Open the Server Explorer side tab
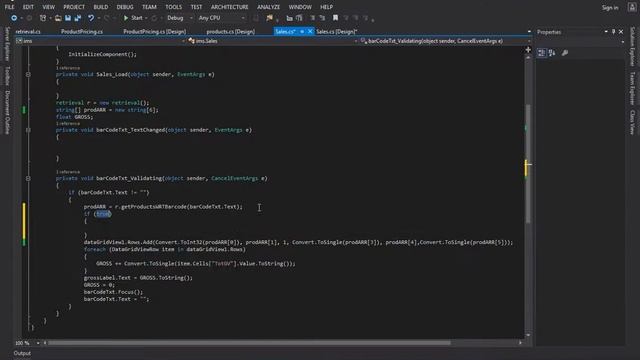 coord(7,44)
